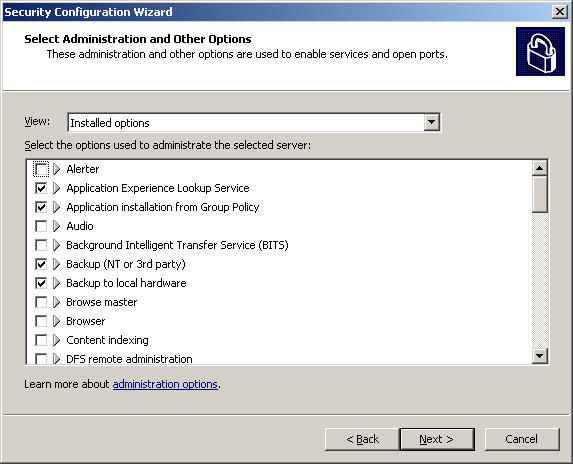Expand Background Intelligent Transfer Service details
Screen dimensions: 573x464
pyautogui.click(x=56, y=245)
